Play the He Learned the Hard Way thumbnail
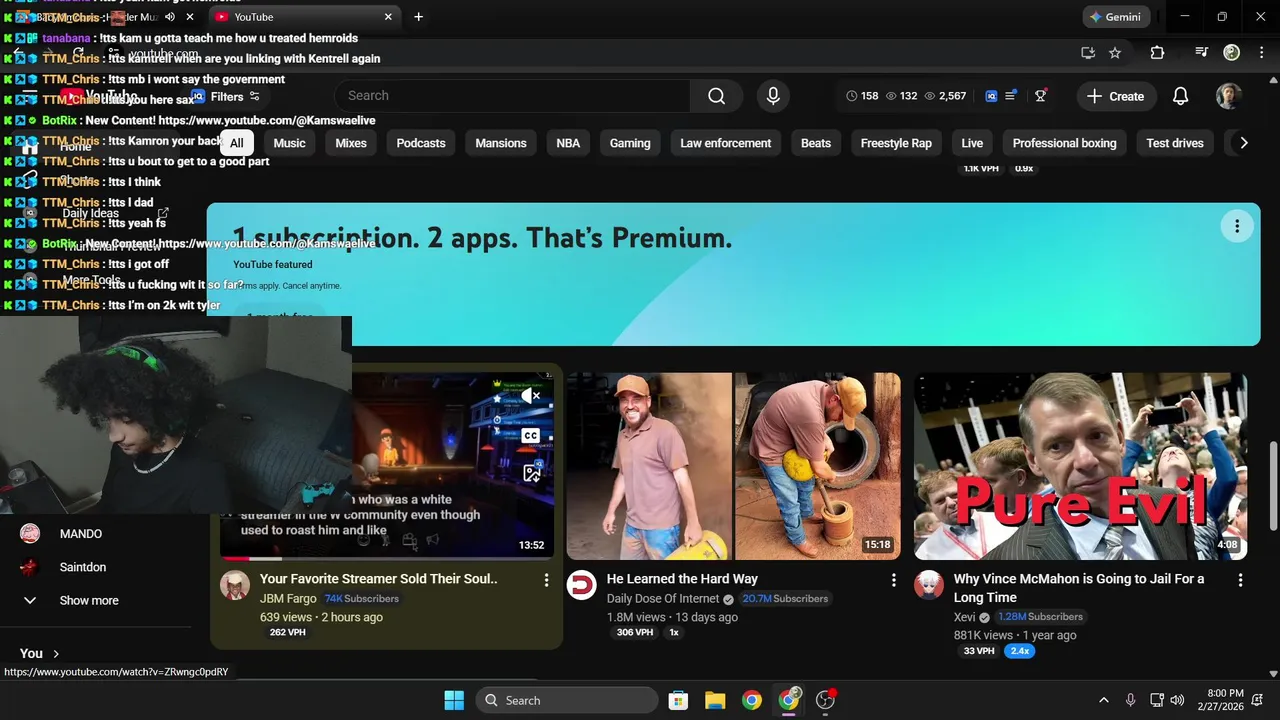 [734, 466]
